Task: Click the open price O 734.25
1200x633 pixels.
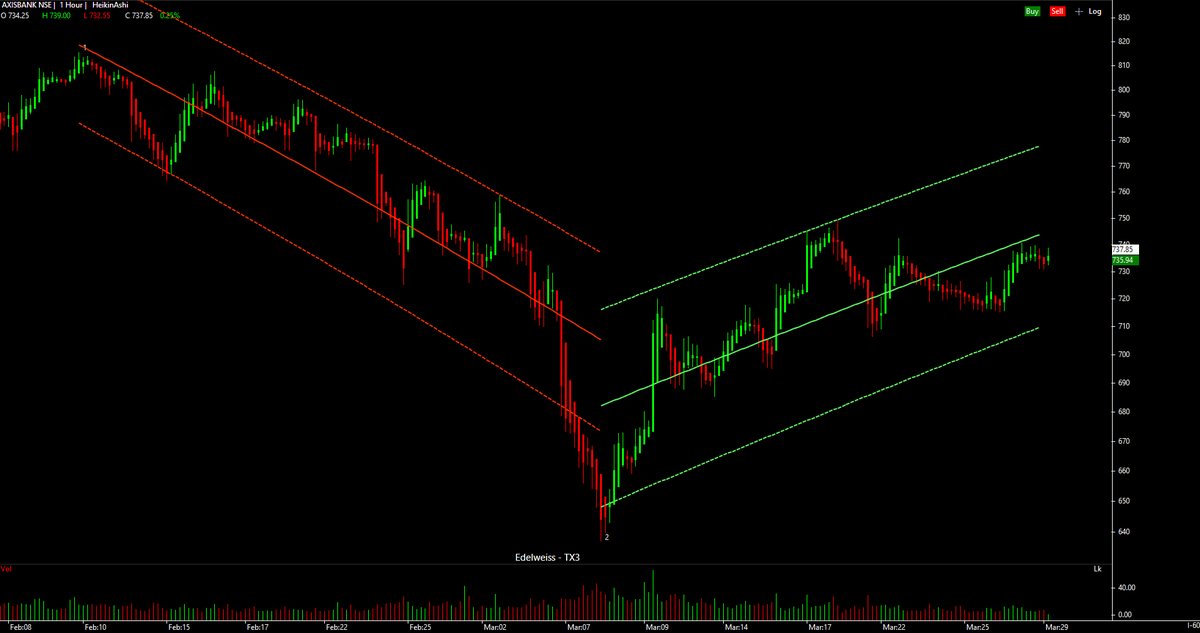Action: (x=16, y=15)
